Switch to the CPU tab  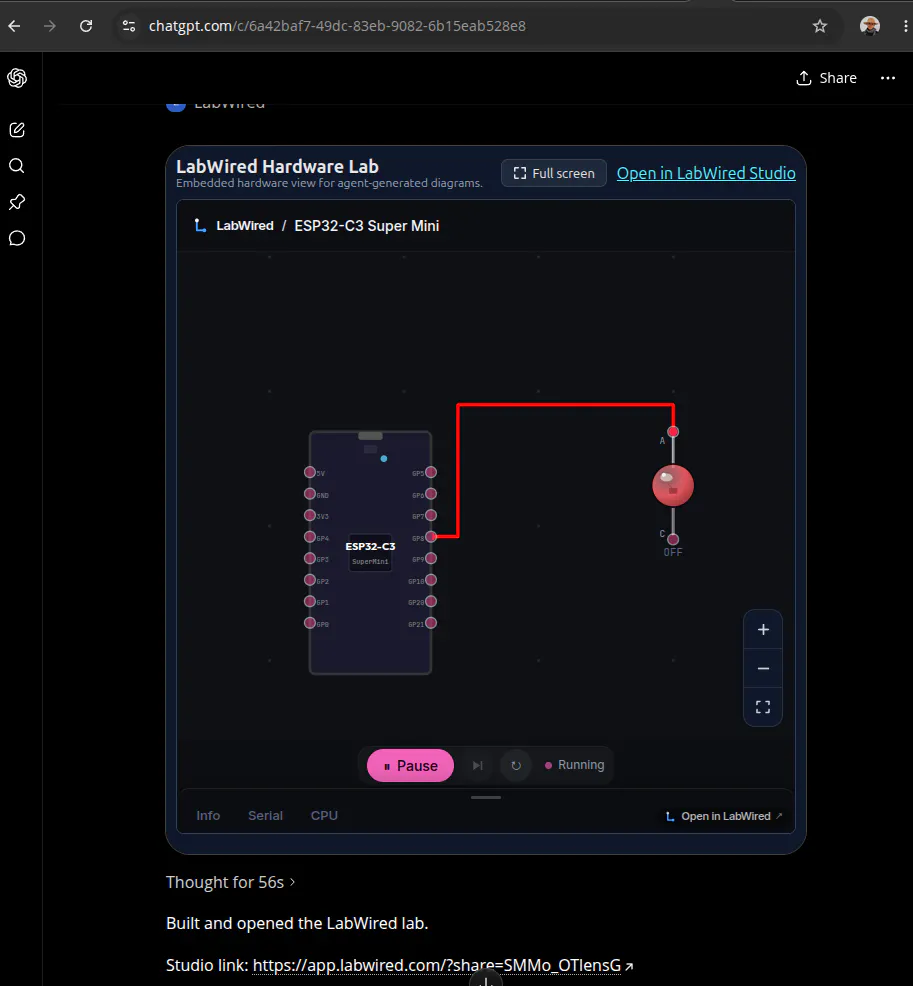324,816
